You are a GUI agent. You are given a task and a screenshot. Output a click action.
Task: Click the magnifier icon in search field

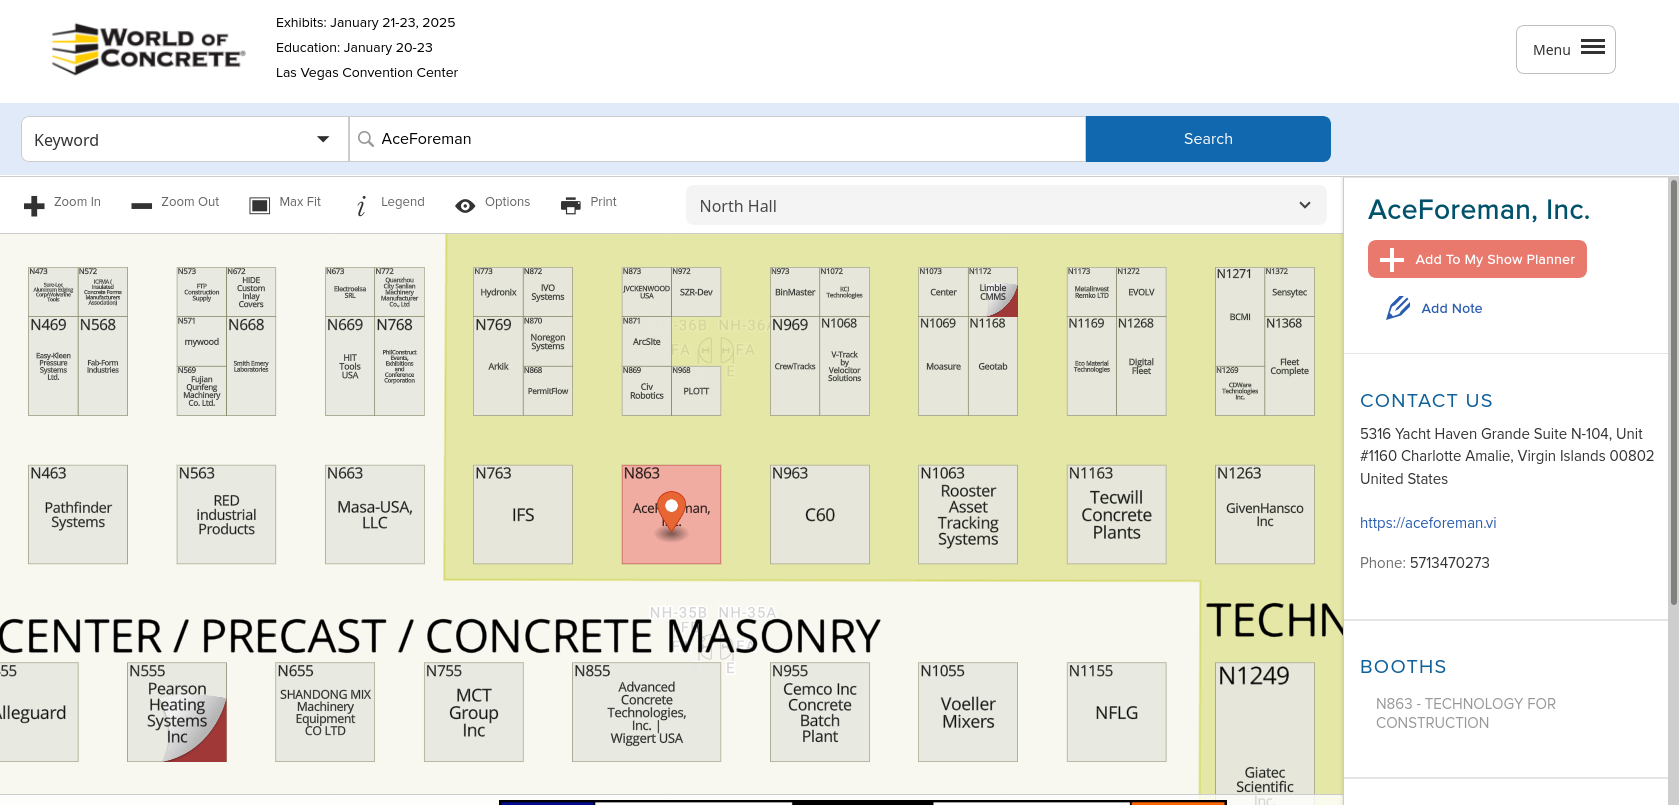click(366, 139)
